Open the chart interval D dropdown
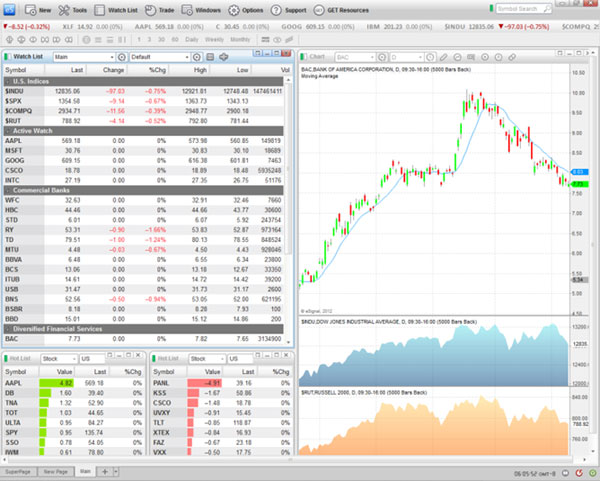Image resolution: width=600 pixels, height=481 pixels. 406,57
